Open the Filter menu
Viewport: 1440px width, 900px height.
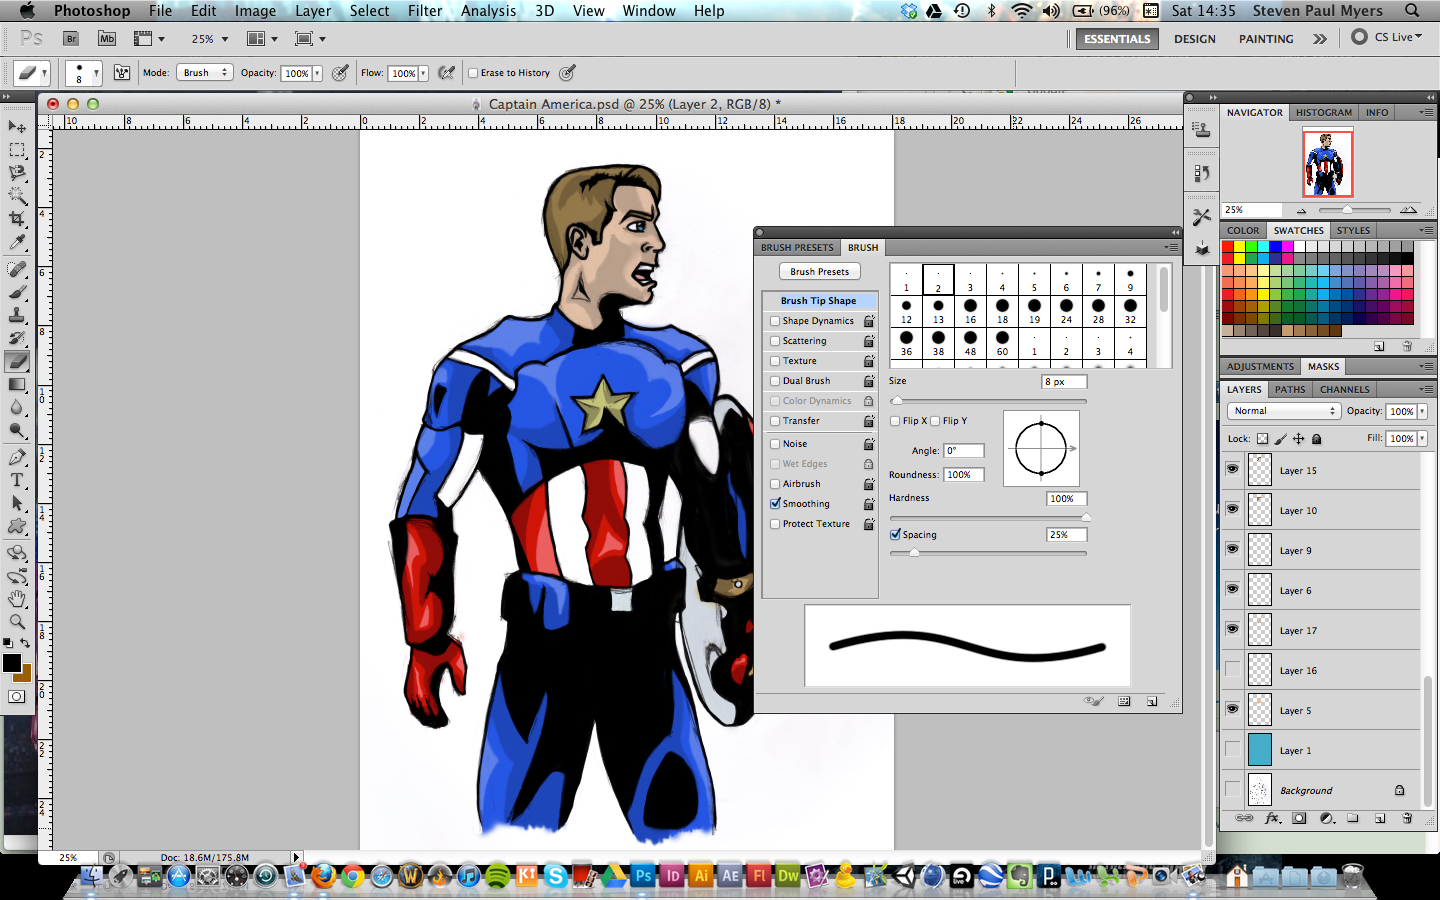[x=425, y=11]
